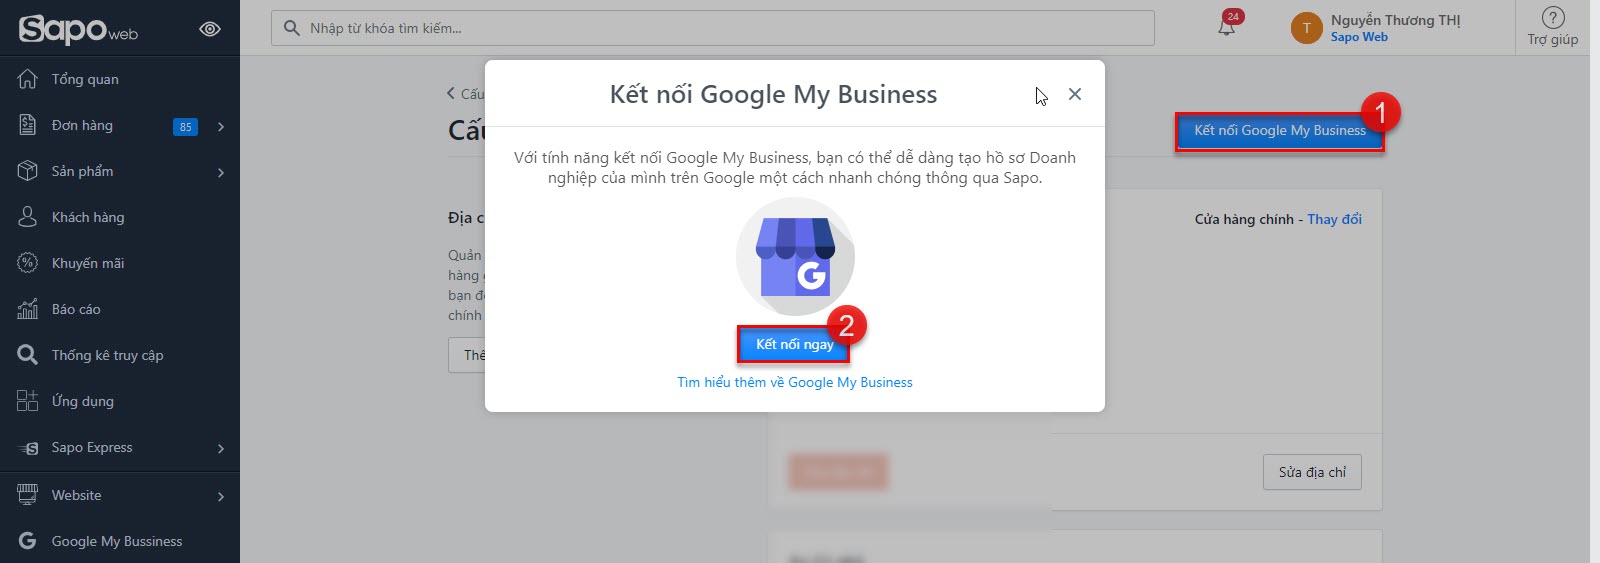The height and width of the screenshot is (563, 1600).
Task: Click the Sapo Express icon
Action: pyautogui.click(x=28, y=448)
